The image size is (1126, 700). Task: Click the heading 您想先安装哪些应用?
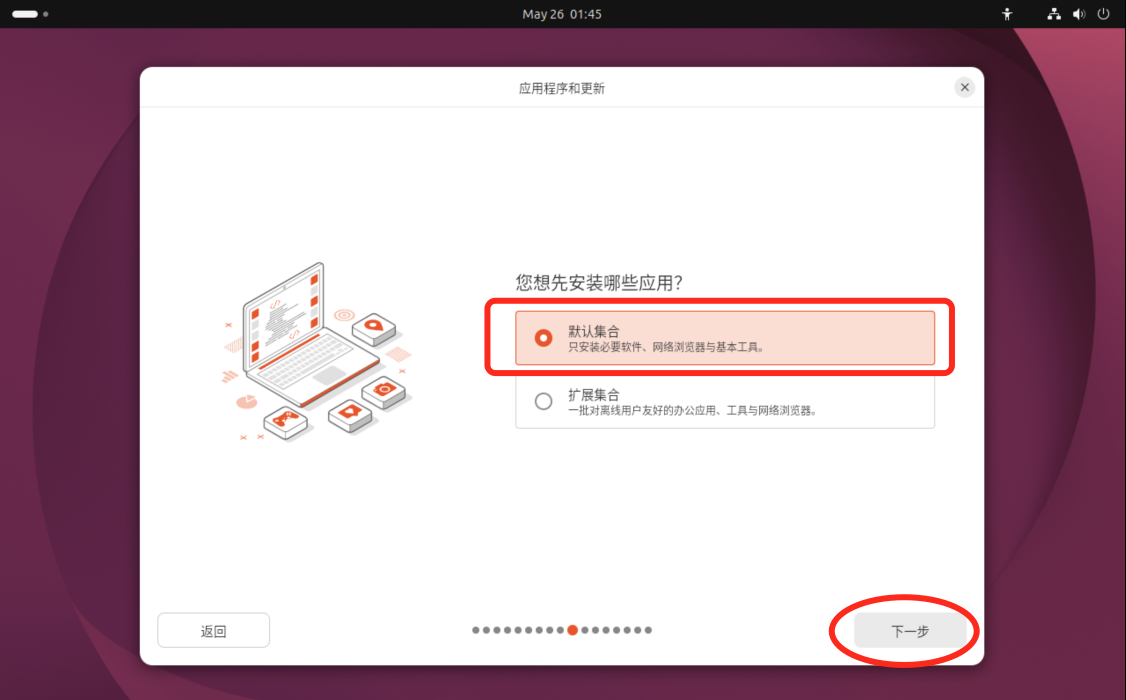[599, 282]
